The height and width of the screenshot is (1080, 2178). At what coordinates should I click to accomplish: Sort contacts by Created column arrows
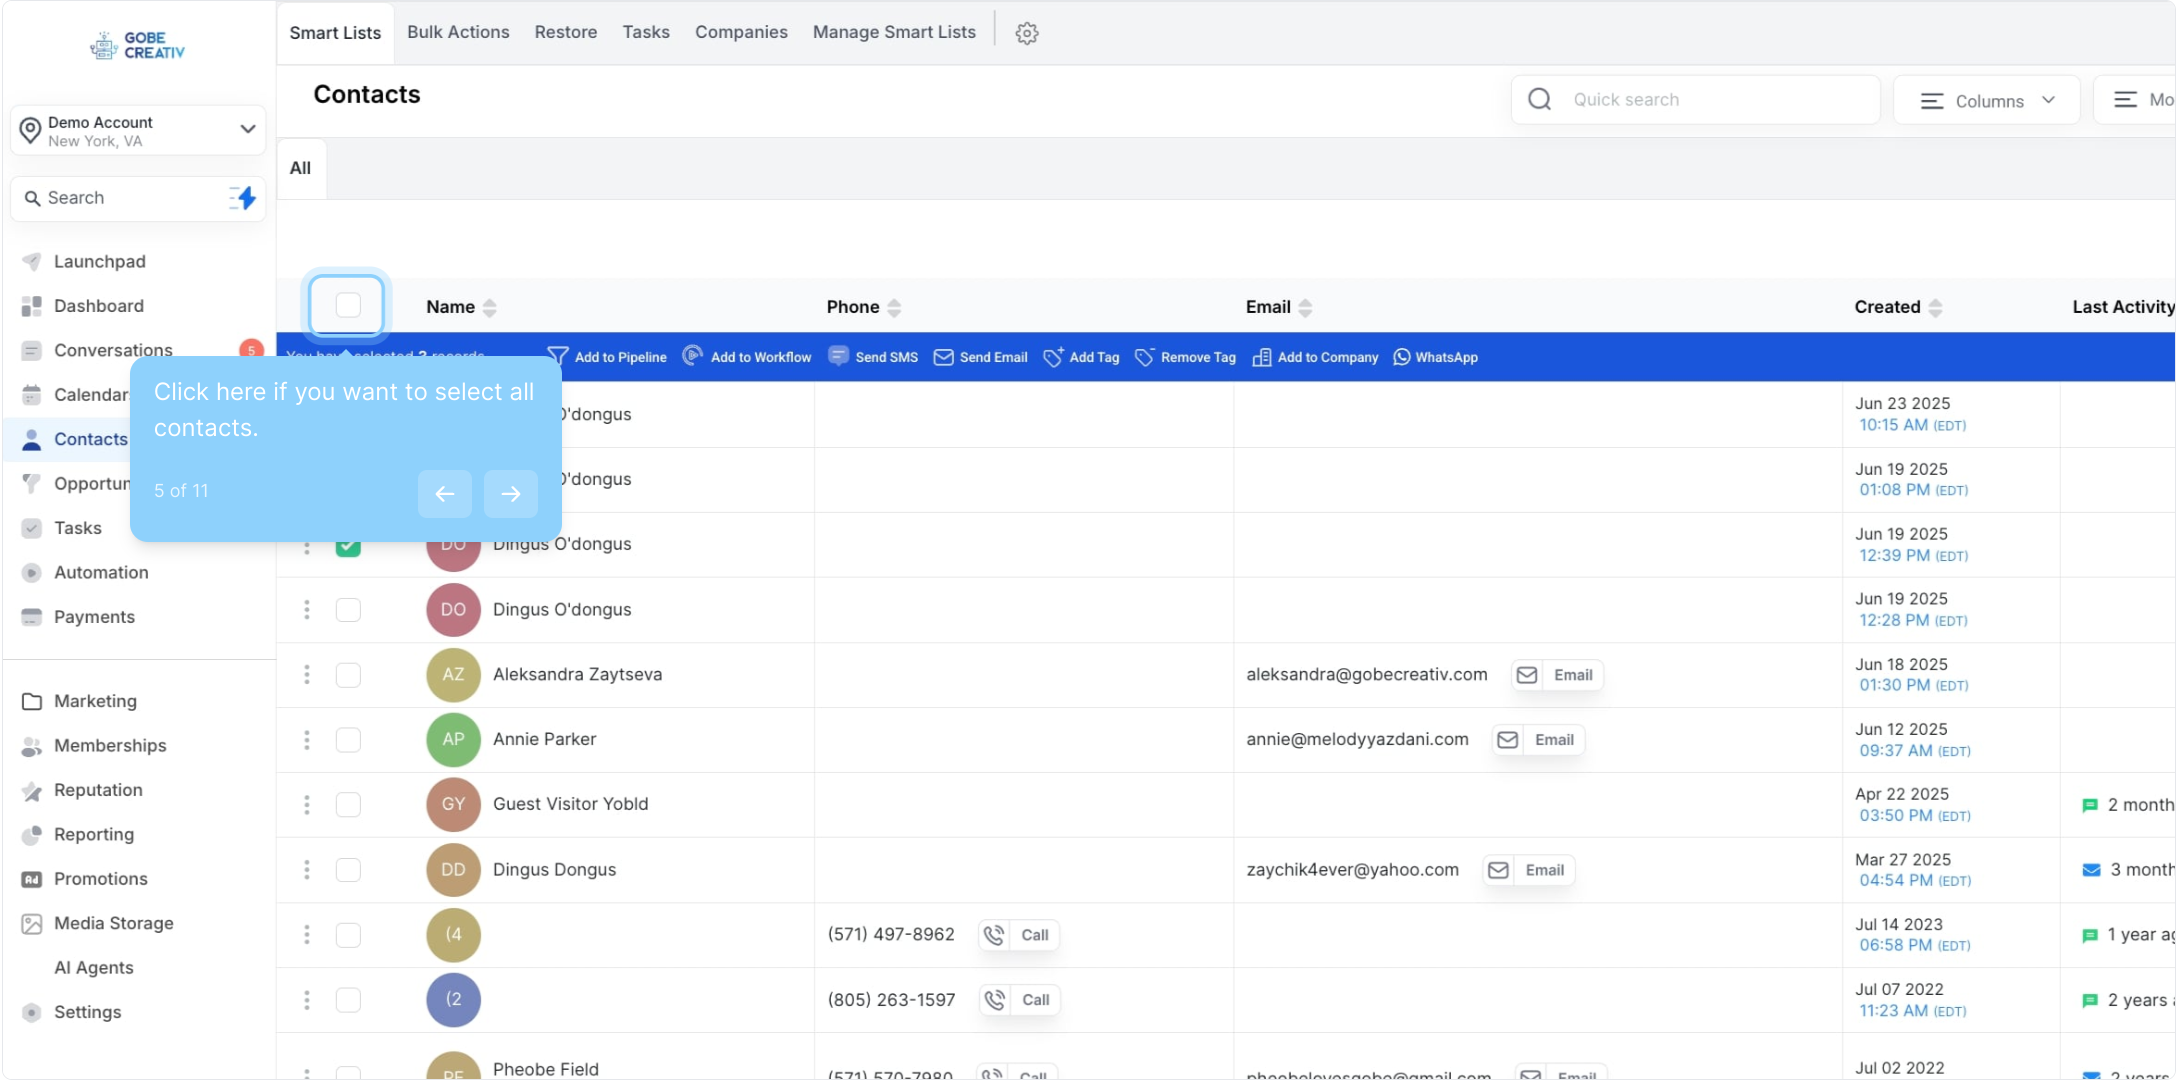1935,307
